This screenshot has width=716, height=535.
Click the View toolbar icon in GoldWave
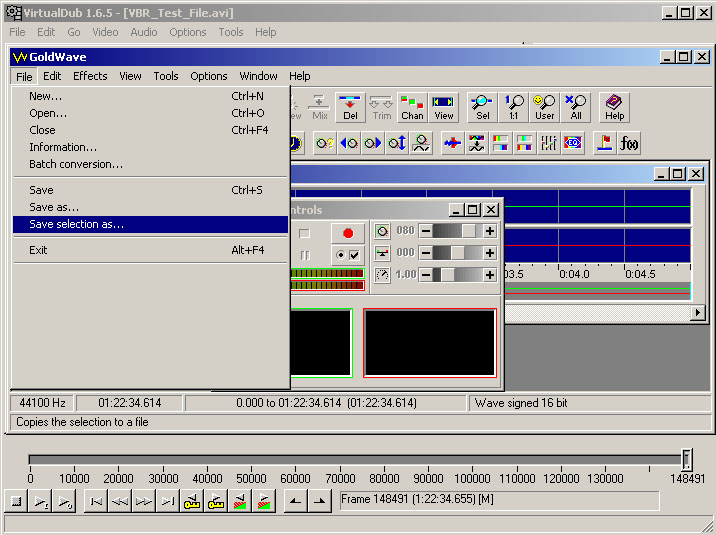coord(443,108)
